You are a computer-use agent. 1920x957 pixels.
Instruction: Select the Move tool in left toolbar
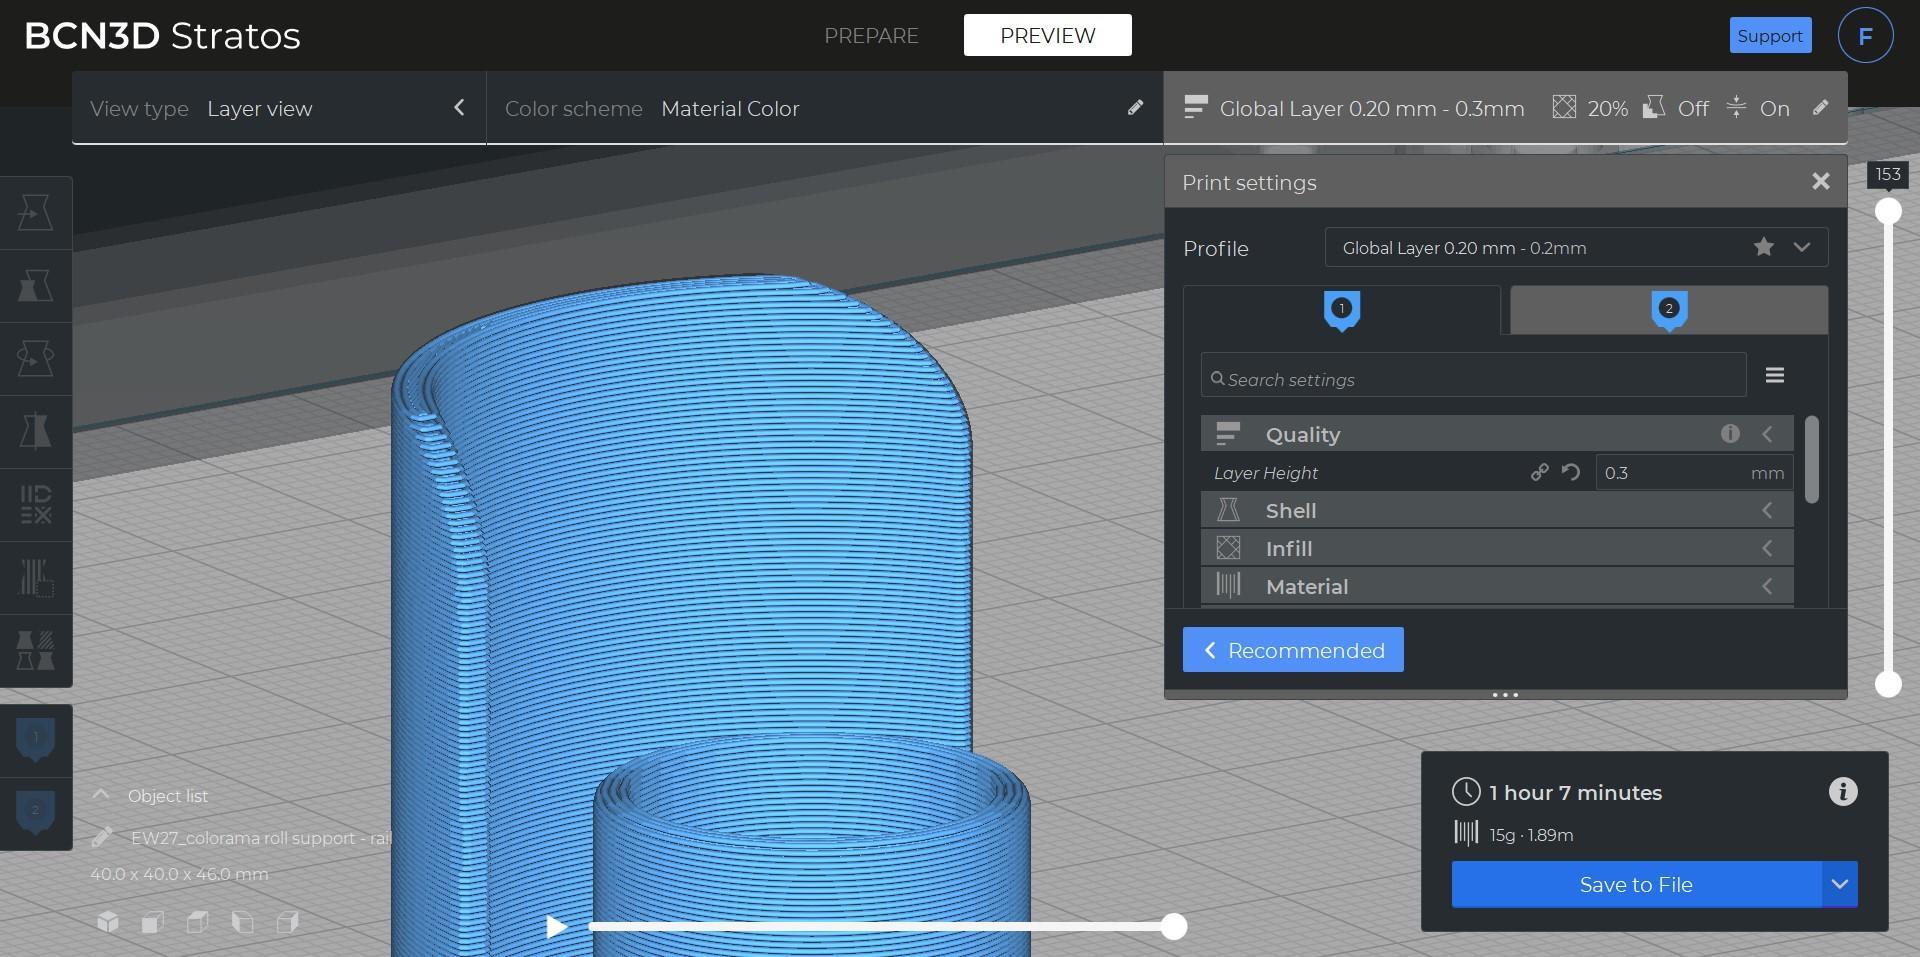click(x=35, y=213)
